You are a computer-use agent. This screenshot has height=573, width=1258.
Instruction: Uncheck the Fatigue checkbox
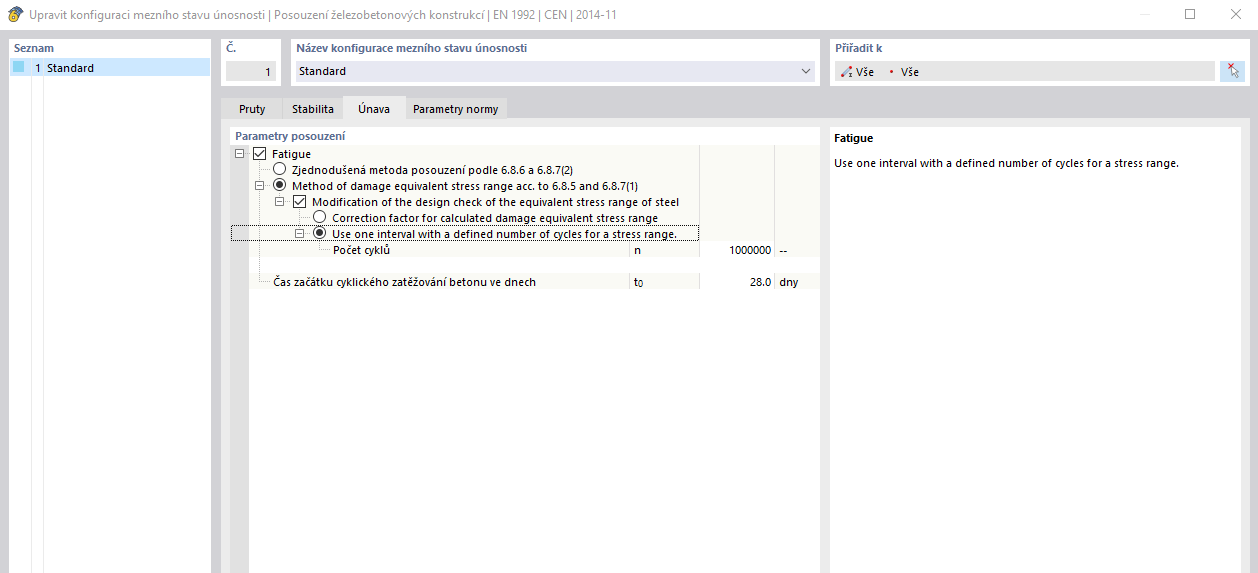[260, 154]
